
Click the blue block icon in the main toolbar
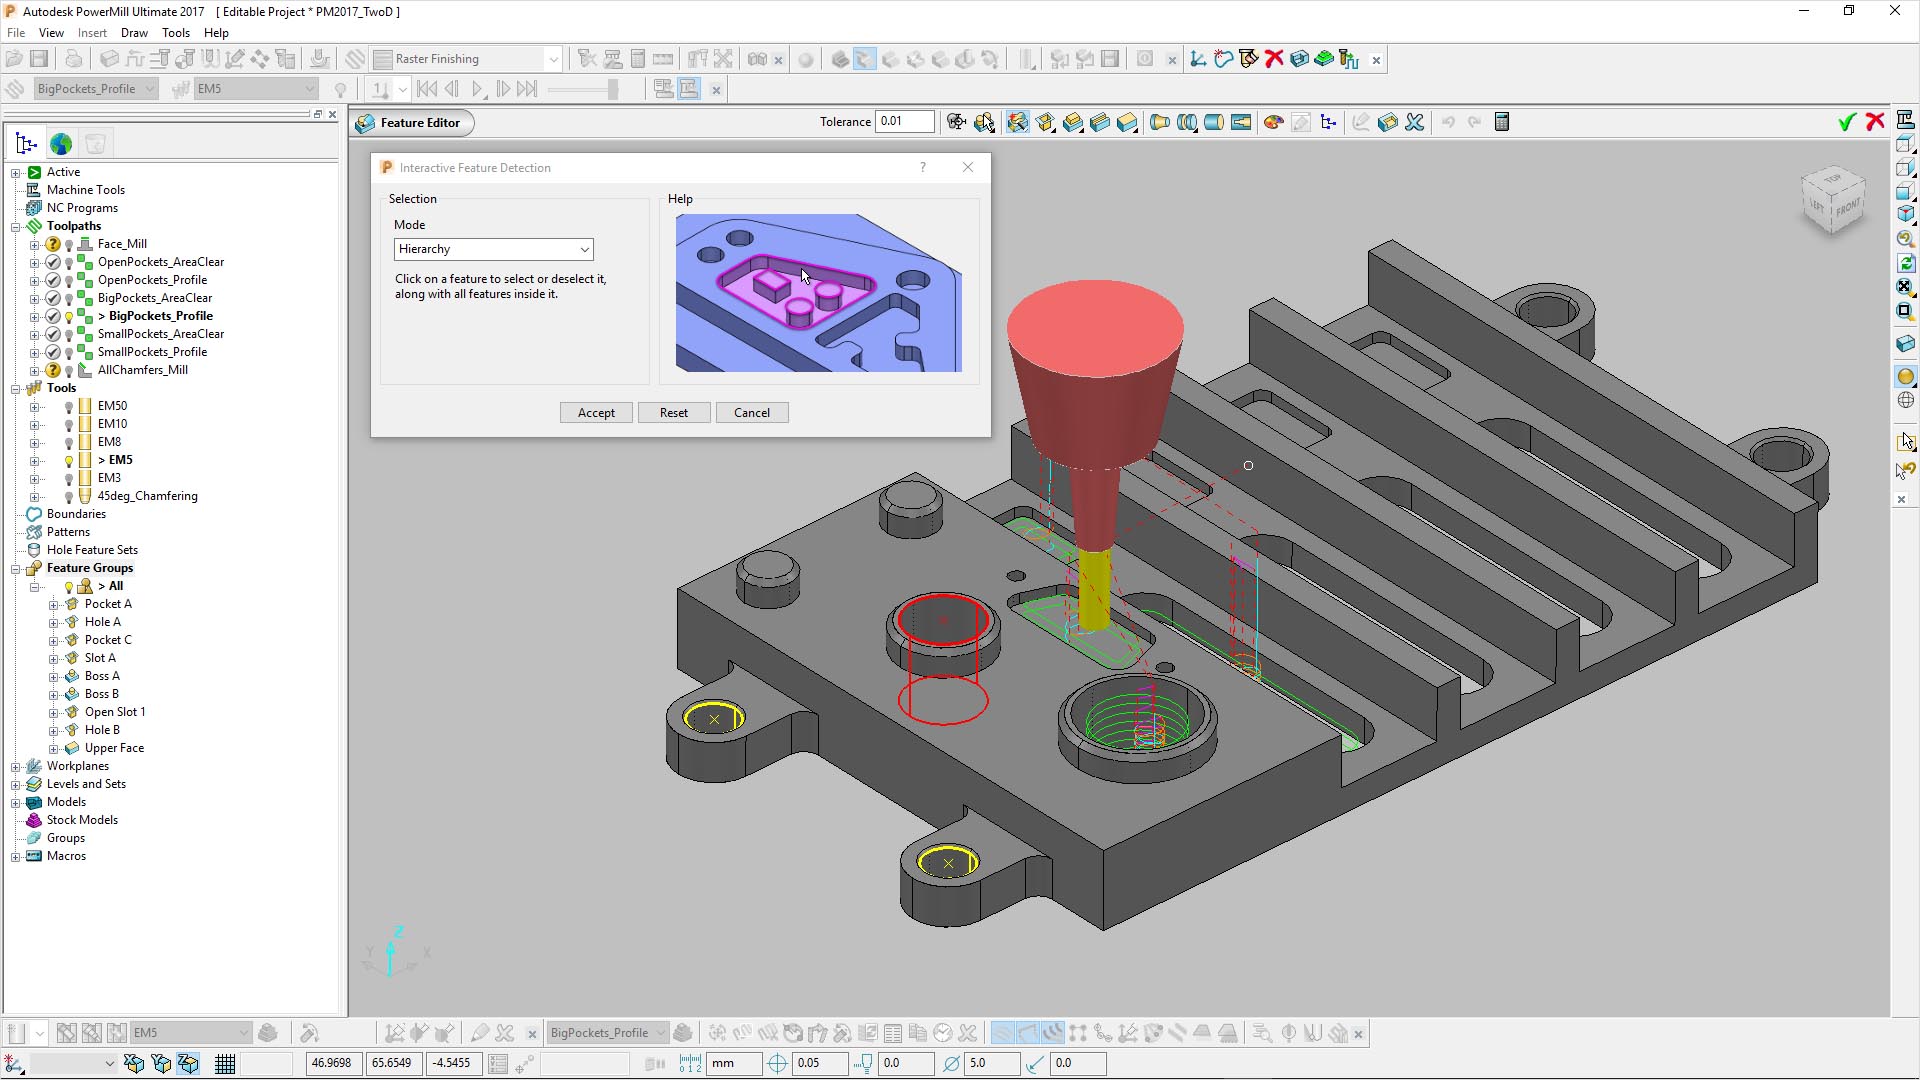click(x=1299, y=59)
